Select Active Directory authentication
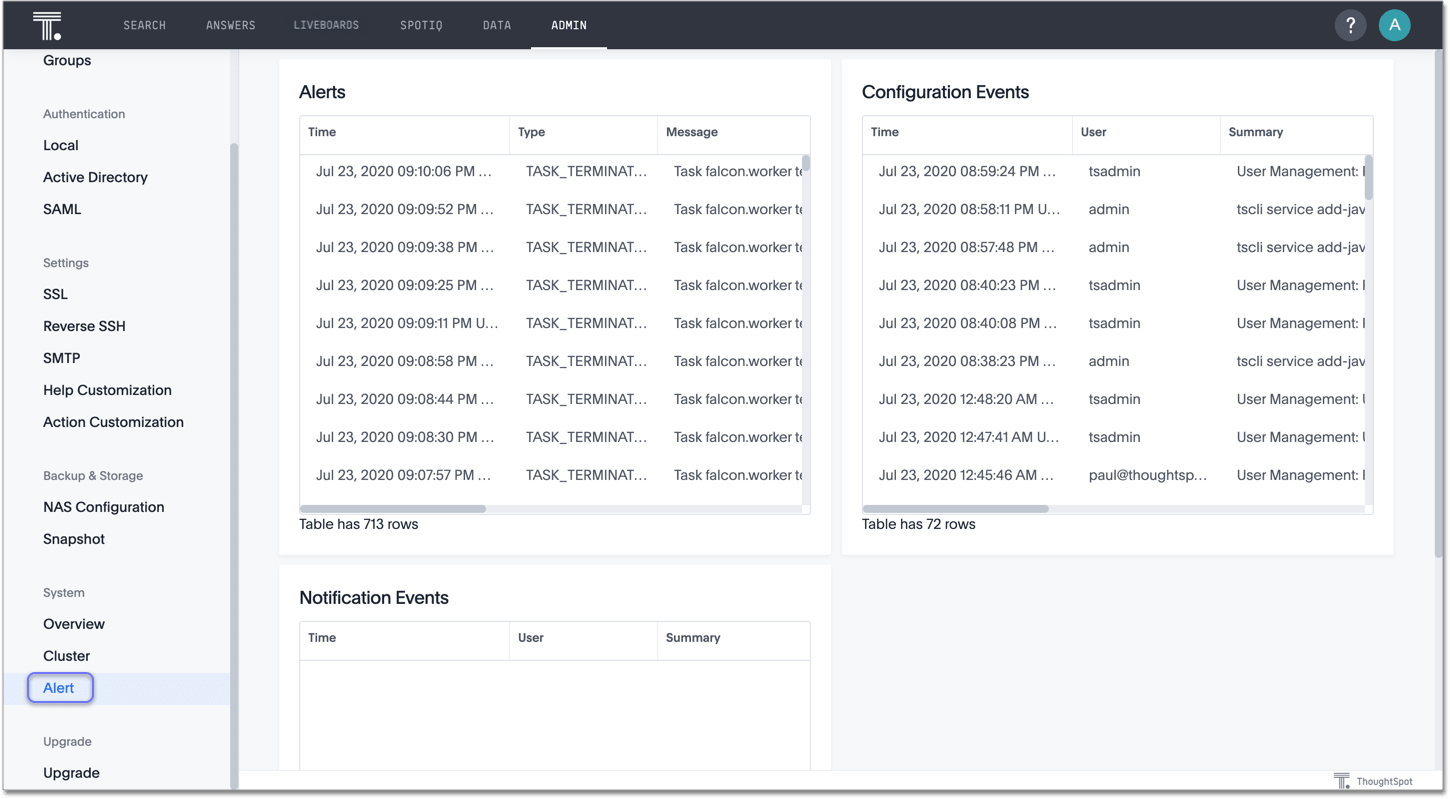The height and width of the screenshot is (799, 1450). [x=95, y=177]
